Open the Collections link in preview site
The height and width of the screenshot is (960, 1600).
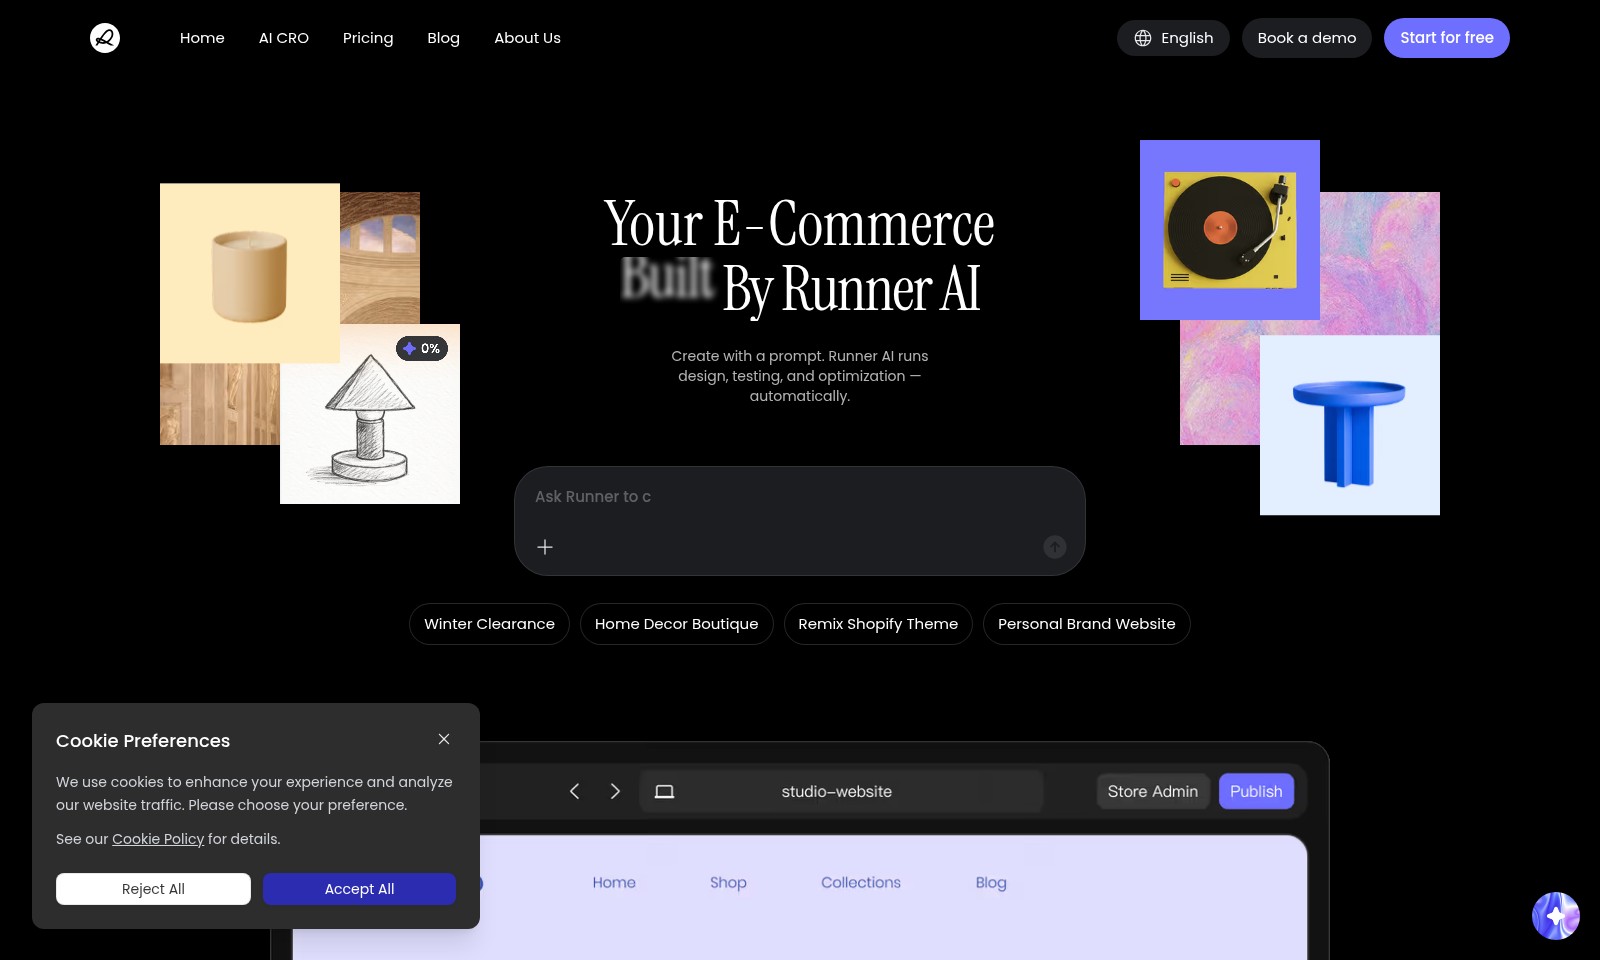click(x=861, y=883)
